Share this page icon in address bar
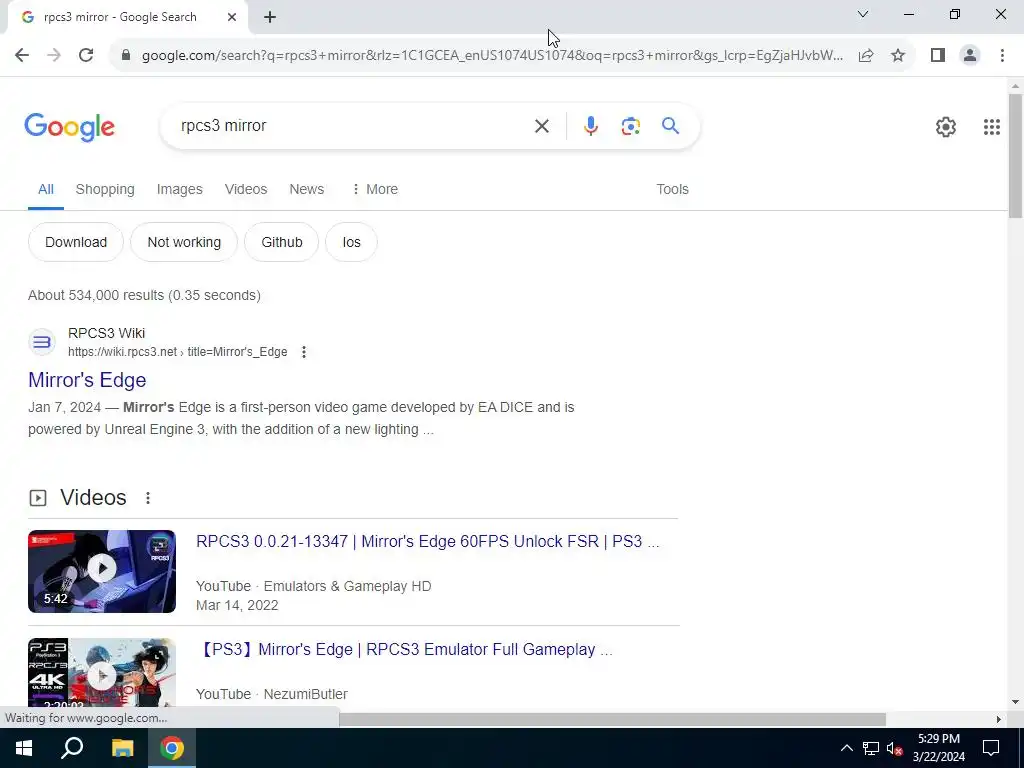This screenshot has height=768, width=1024. (x=866, y=56)
